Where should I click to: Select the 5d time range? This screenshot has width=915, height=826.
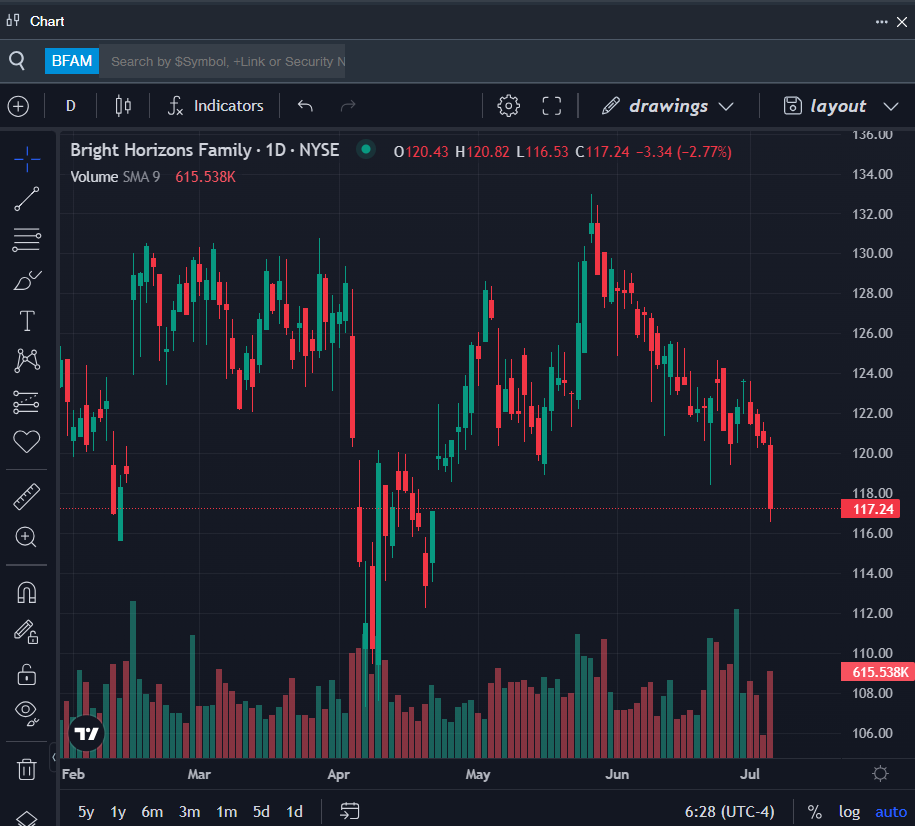[x=261, y=811]
